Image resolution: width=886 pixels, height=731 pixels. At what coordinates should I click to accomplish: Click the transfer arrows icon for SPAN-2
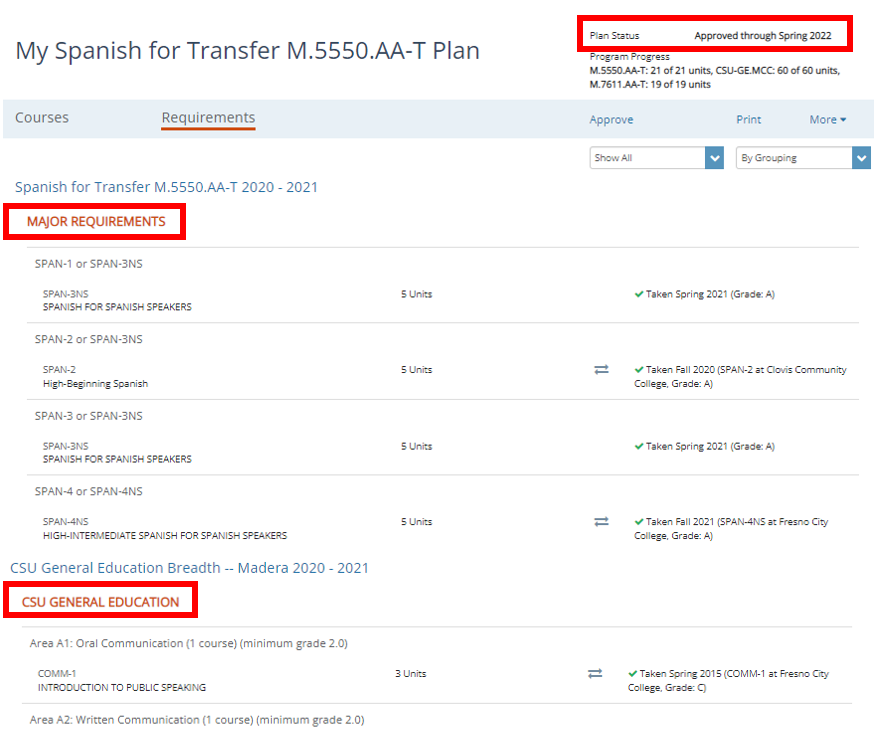click(601, 370)
